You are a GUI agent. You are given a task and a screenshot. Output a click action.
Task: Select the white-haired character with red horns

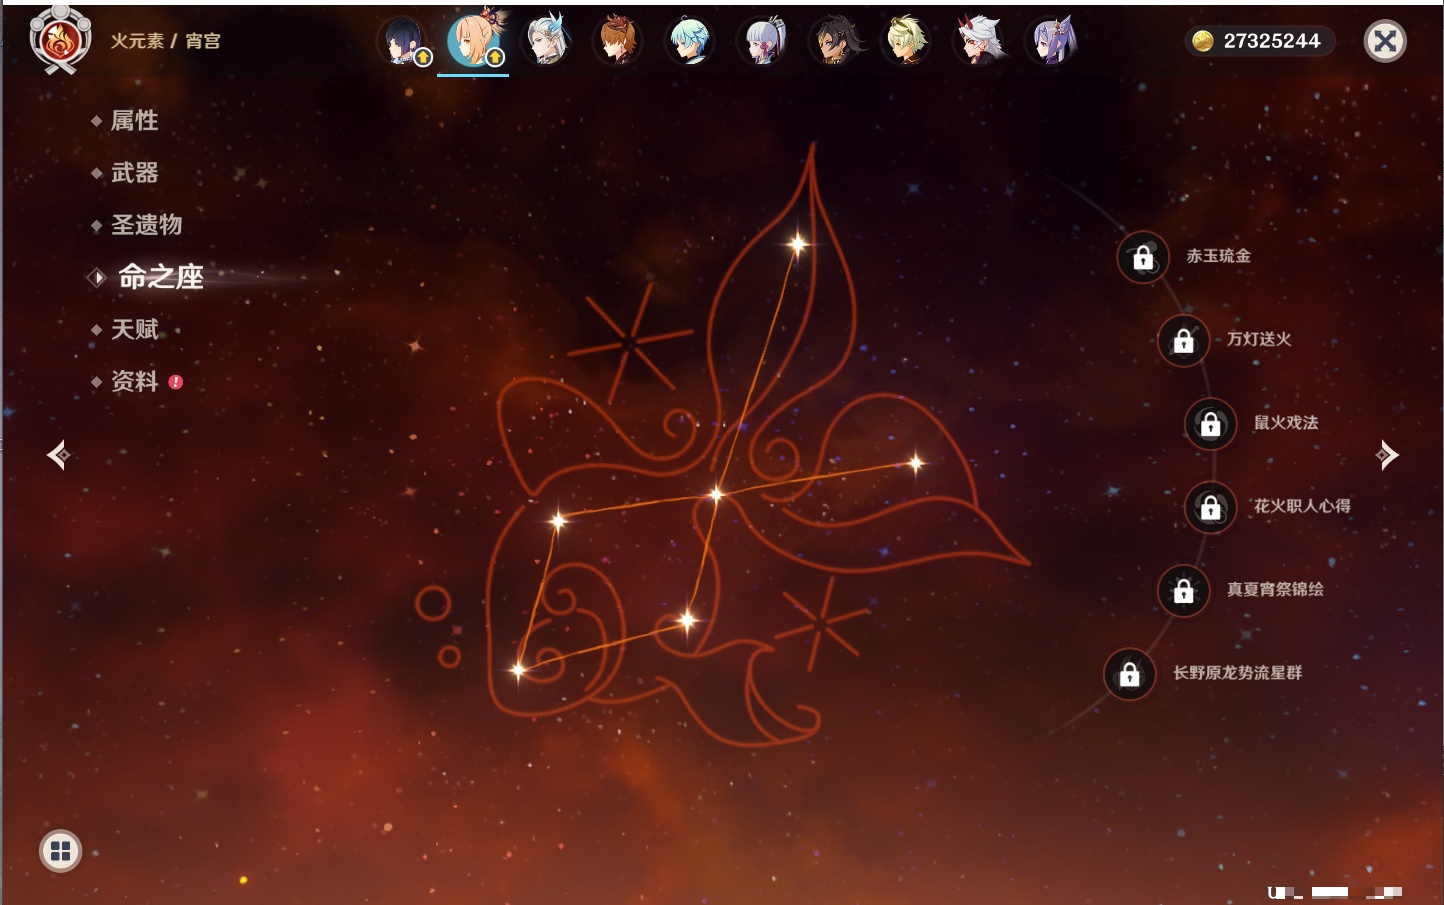coord(978,41)
